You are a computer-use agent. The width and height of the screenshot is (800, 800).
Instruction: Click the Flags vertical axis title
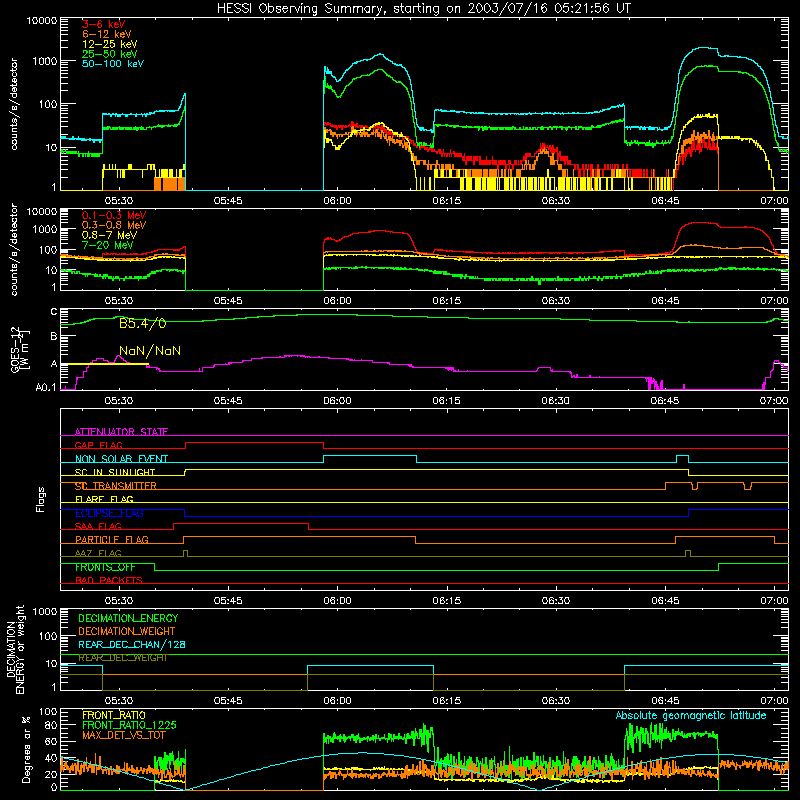pyautogui.click(x=40, y=499)
